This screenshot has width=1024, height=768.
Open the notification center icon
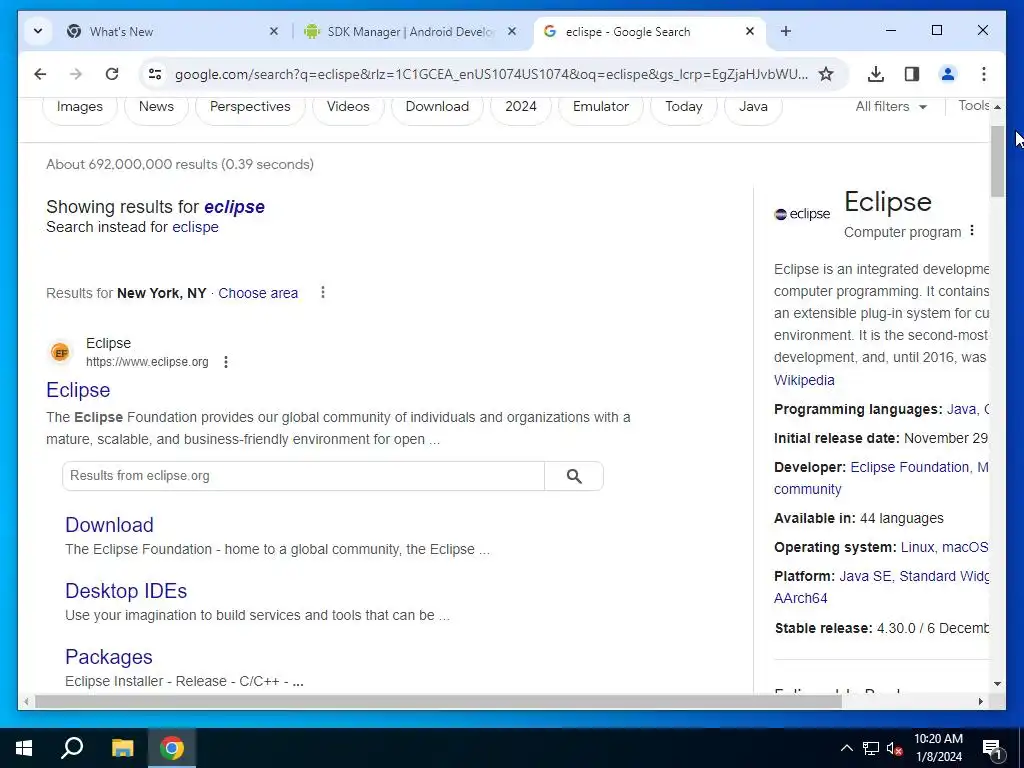pos(993,749)
